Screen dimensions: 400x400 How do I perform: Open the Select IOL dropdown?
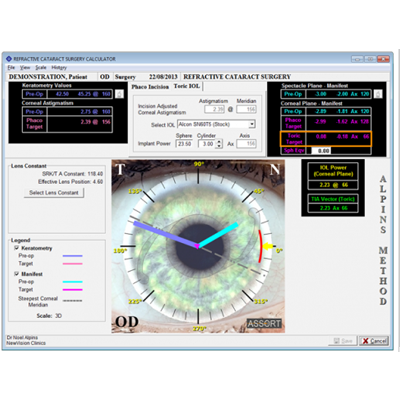252,124
